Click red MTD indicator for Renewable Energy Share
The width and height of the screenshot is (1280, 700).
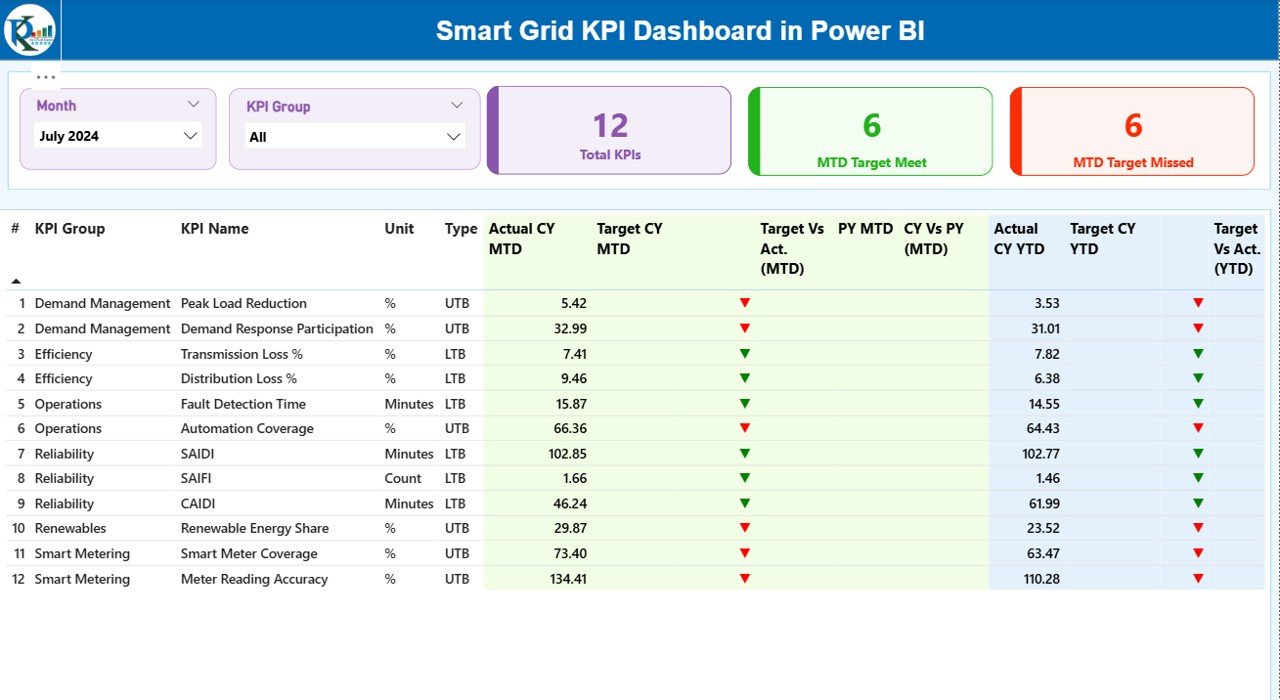coord(744,528)
